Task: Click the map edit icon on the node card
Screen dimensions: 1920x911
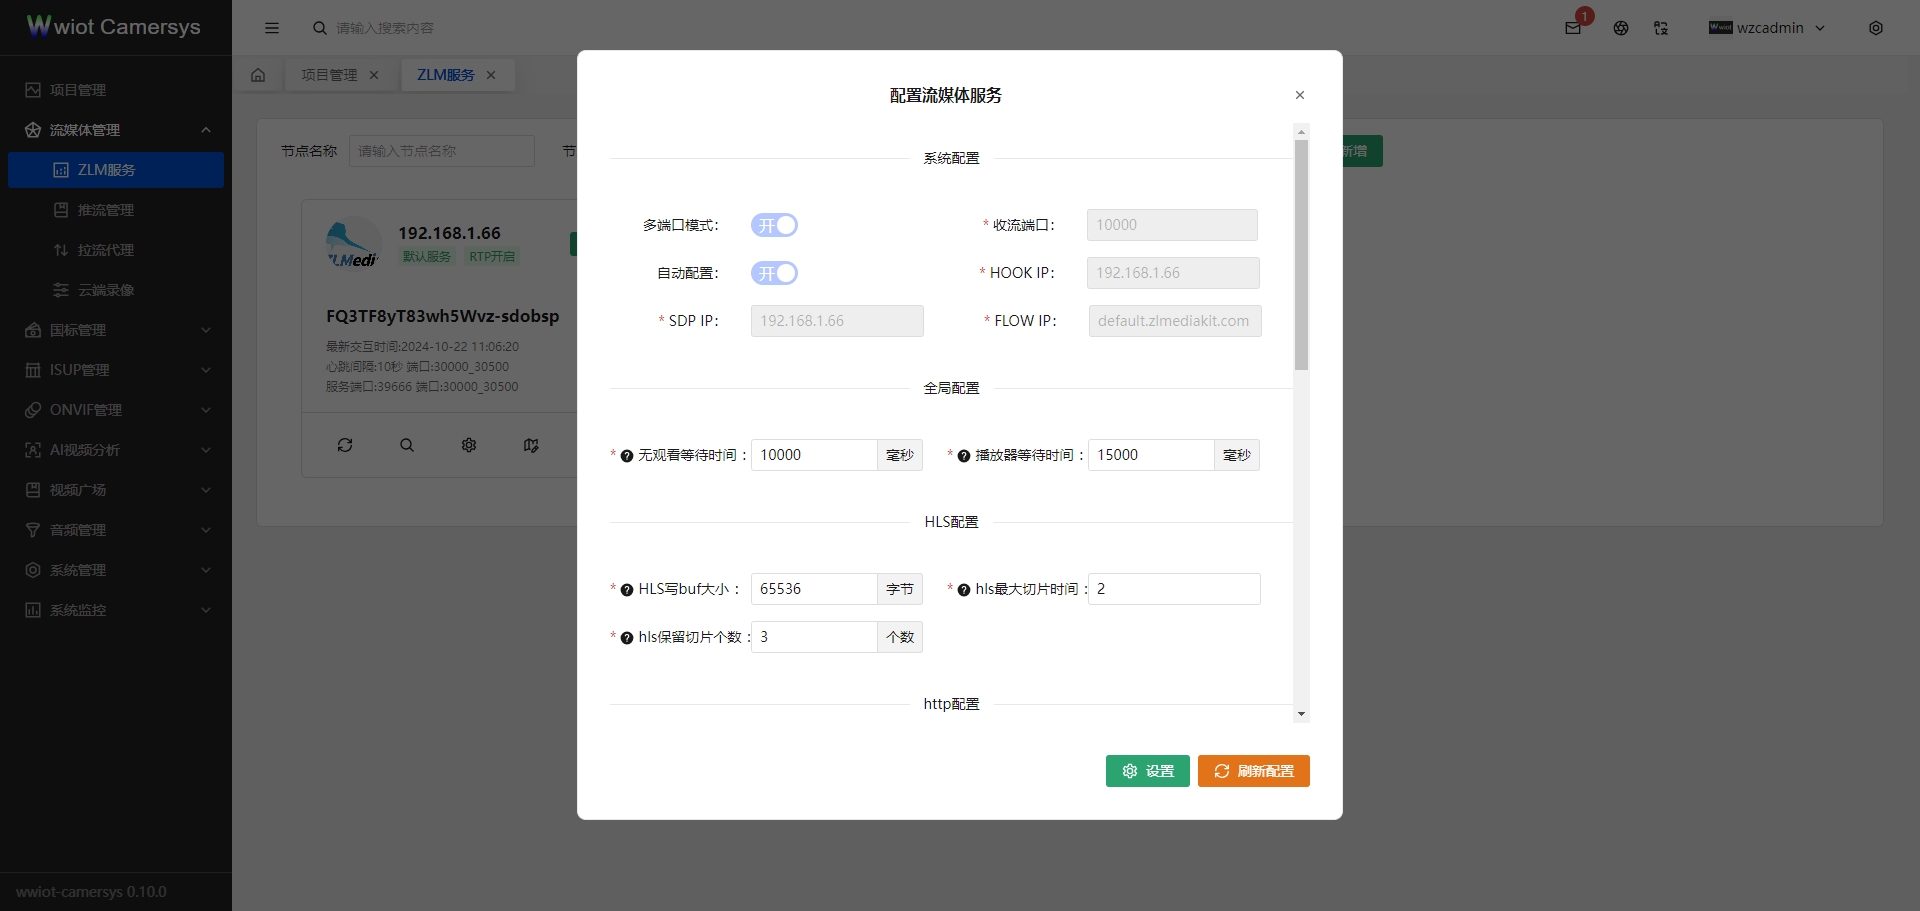Action: (x=531, y=445)
